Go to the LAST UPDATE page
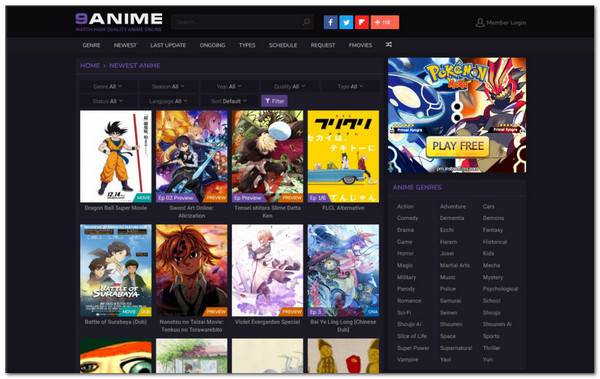Screen dimensions: 600x379 pyautogui.click(x=168, y=45)
